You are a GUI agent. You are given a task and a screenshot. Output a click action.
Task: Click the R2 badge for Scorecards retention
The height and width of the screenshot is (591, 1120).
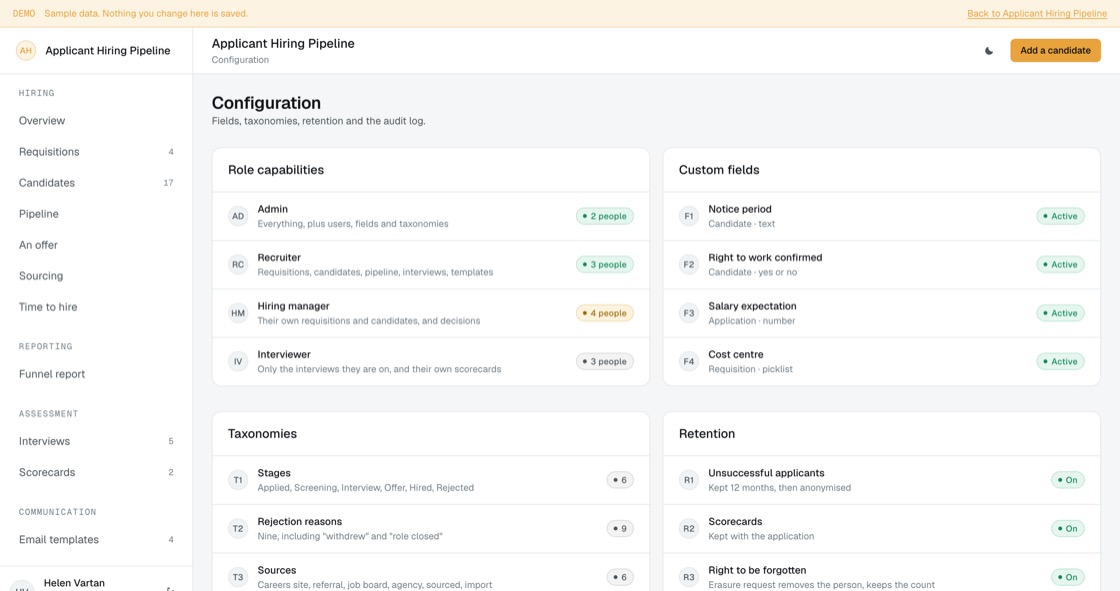pyautogui.click(x=689, y=529)
